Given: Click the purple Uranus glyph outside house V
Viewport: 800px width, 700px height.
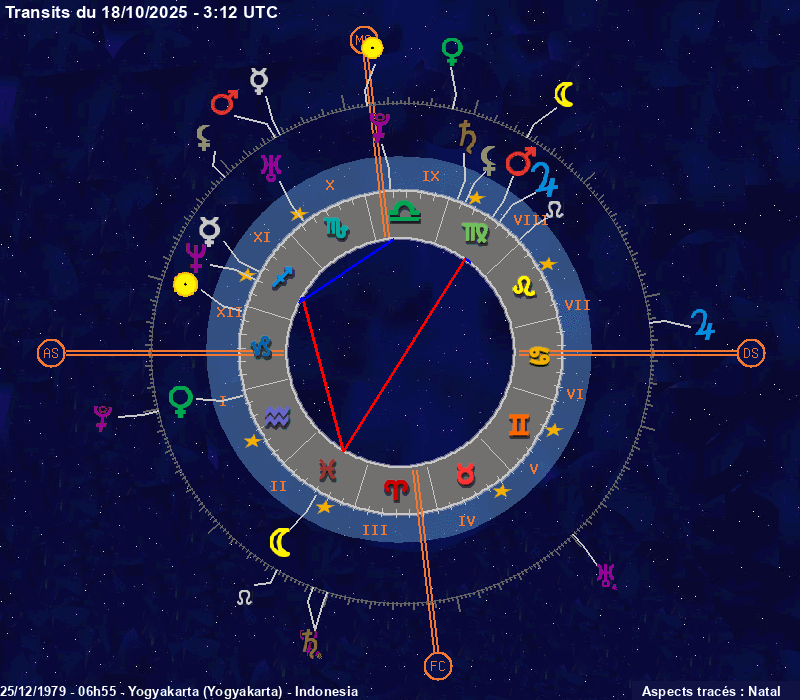Looking at the screenshot, I should (606, 575).
